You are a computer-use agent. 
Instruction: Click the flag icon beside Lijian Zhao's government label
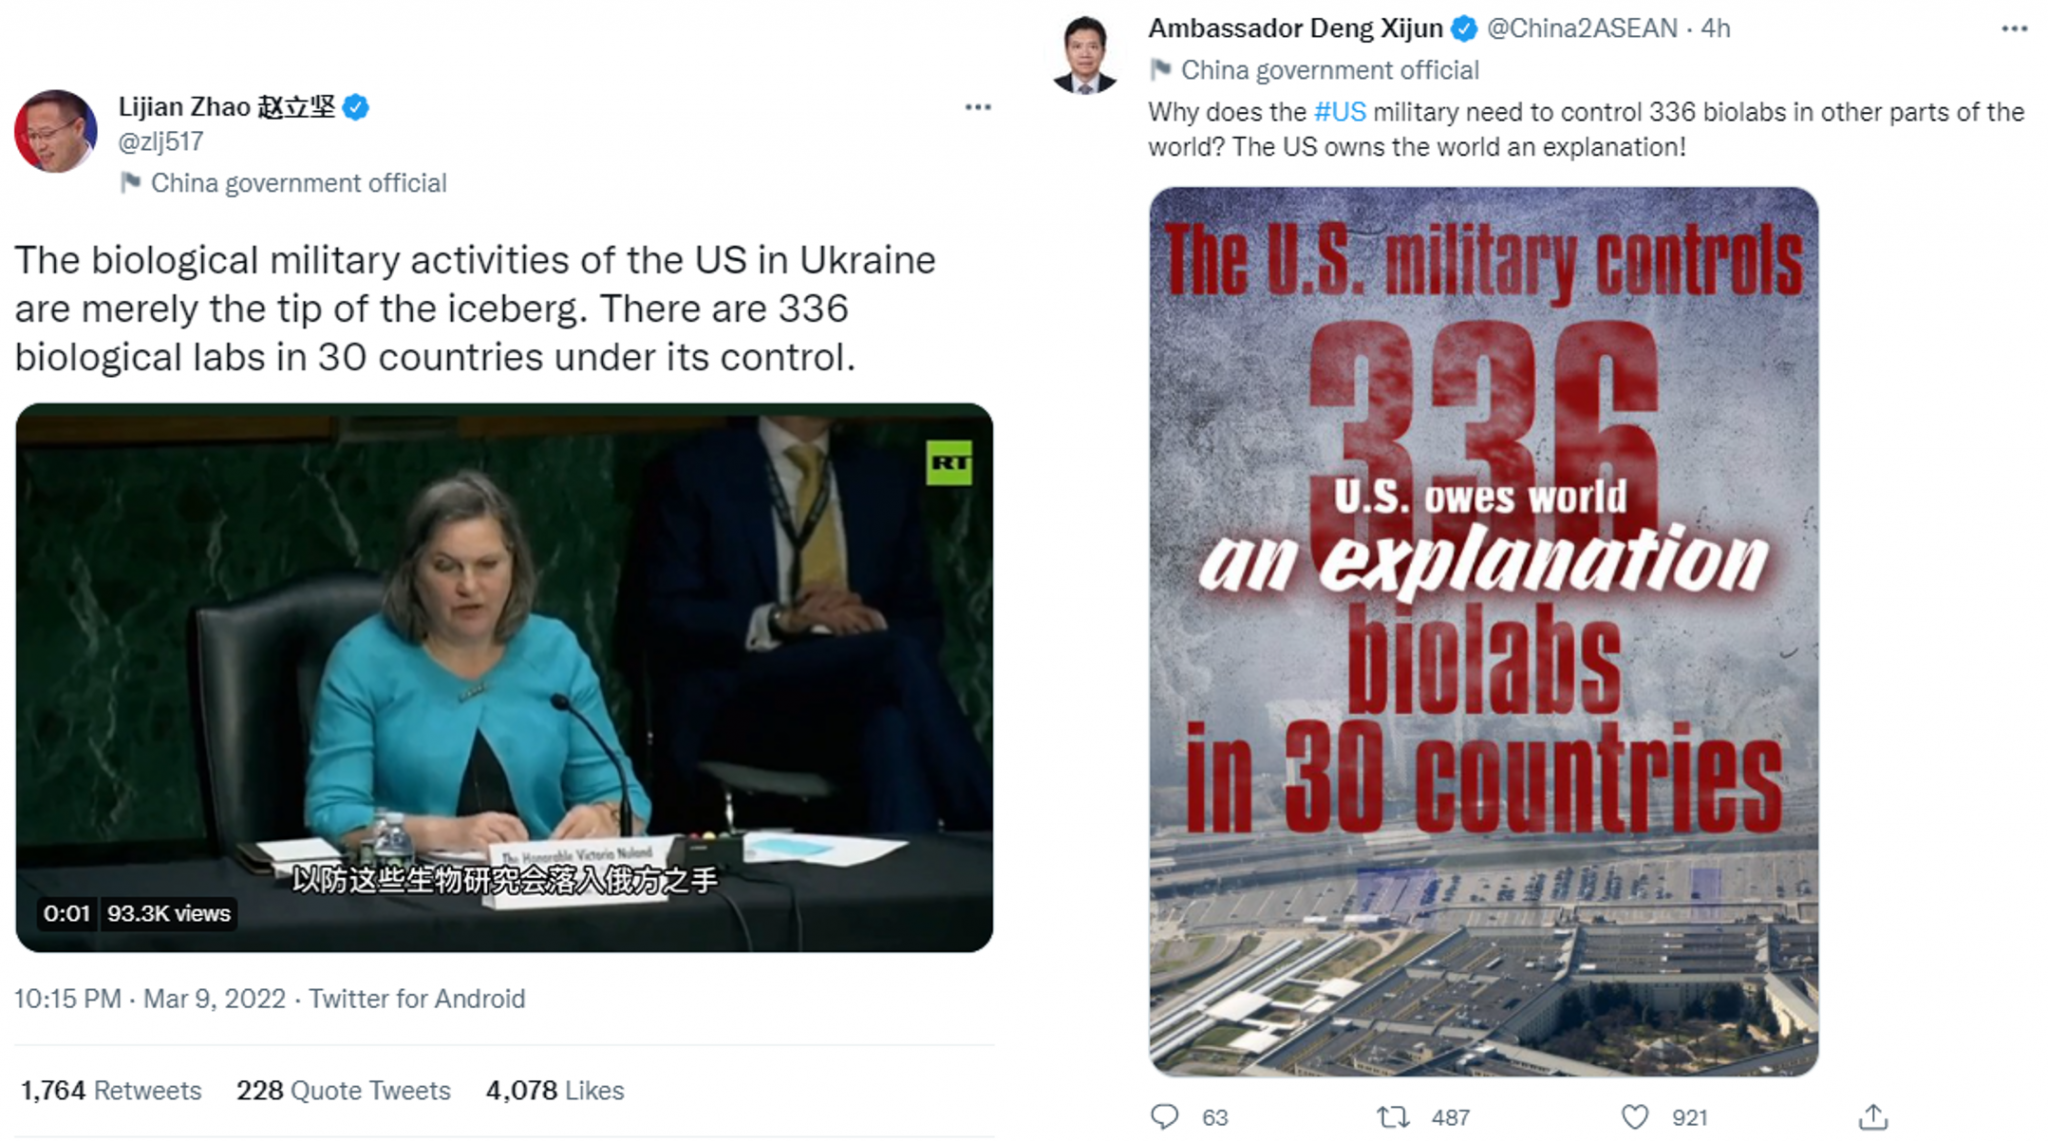click(130, 182)
